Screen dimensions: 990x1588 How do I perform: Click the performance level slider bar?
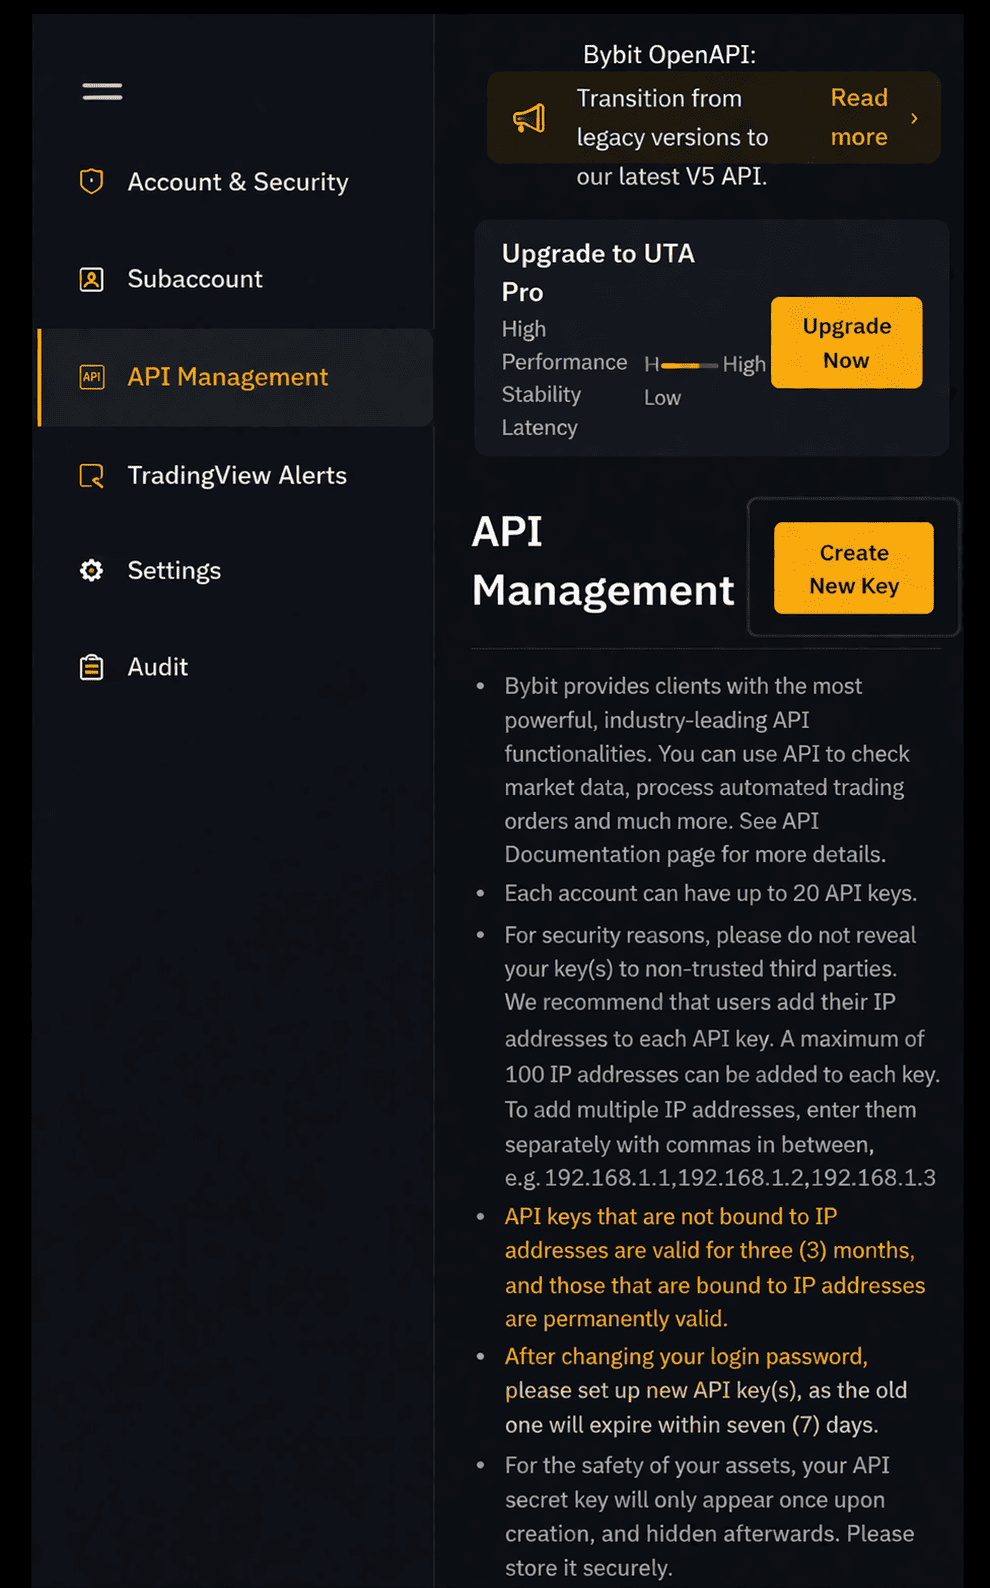click(689, 365)
